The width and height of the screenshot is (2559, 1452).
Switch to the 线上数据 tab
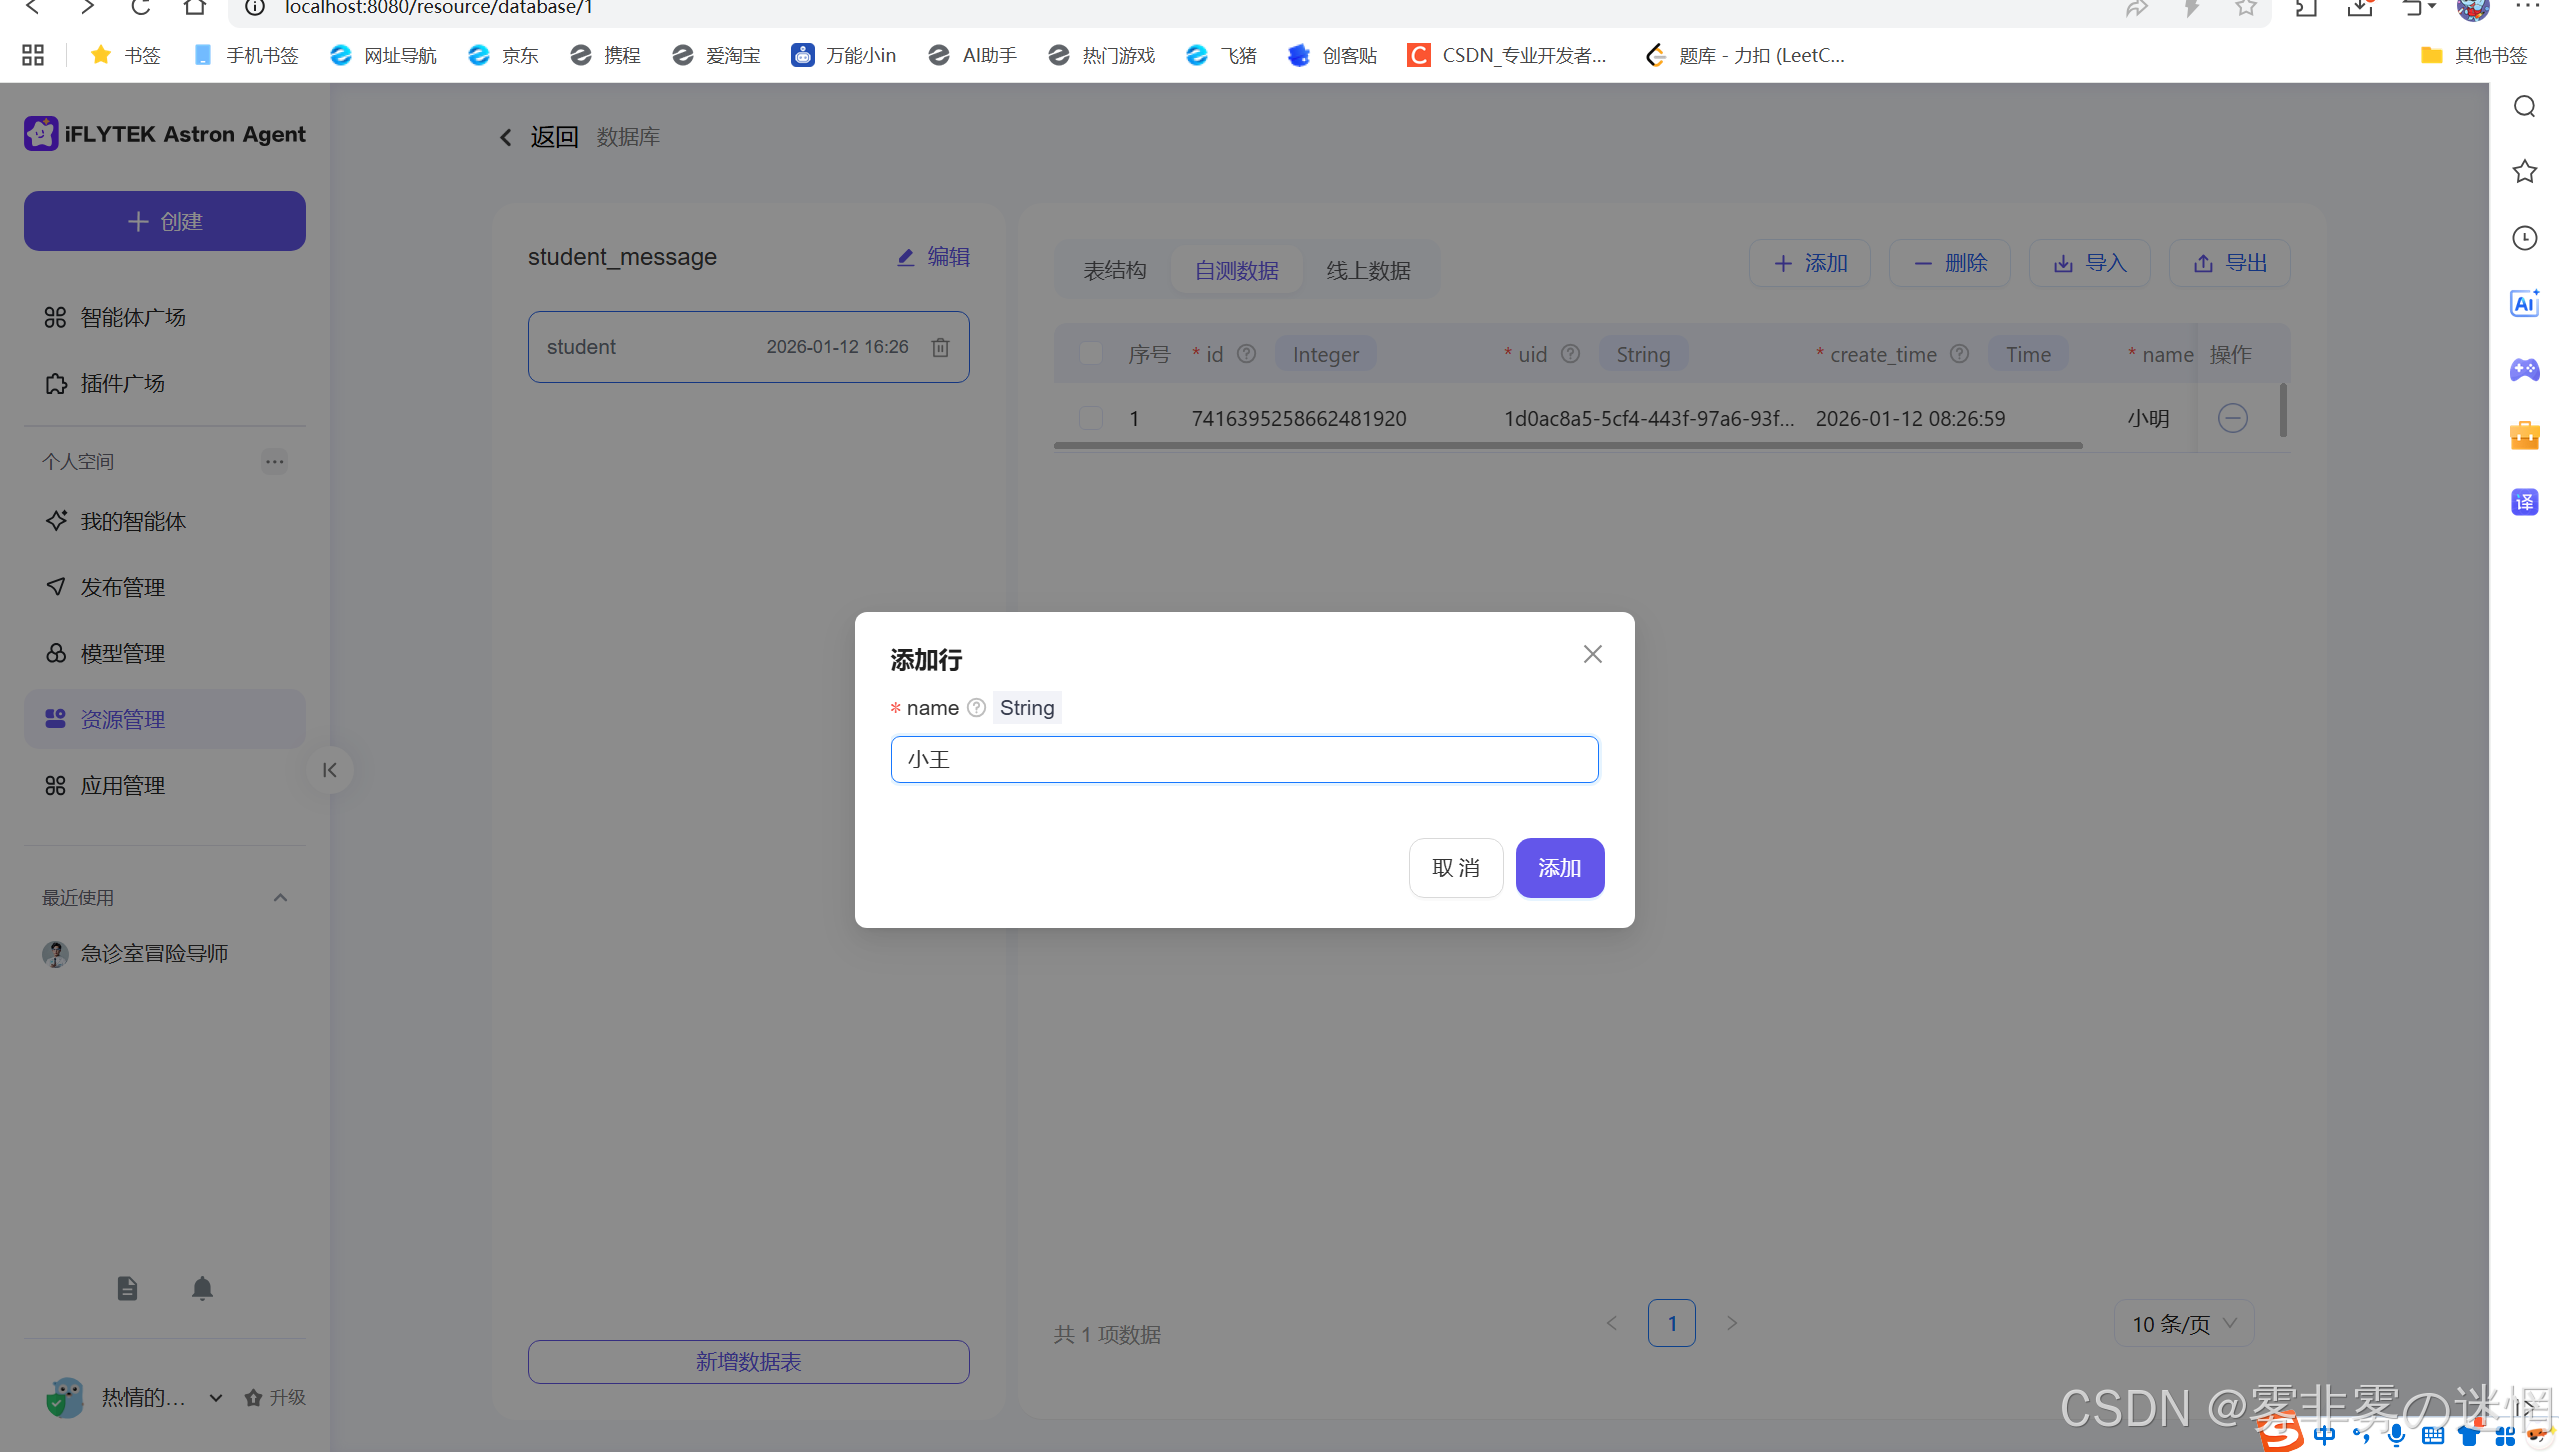(1368, 271)
